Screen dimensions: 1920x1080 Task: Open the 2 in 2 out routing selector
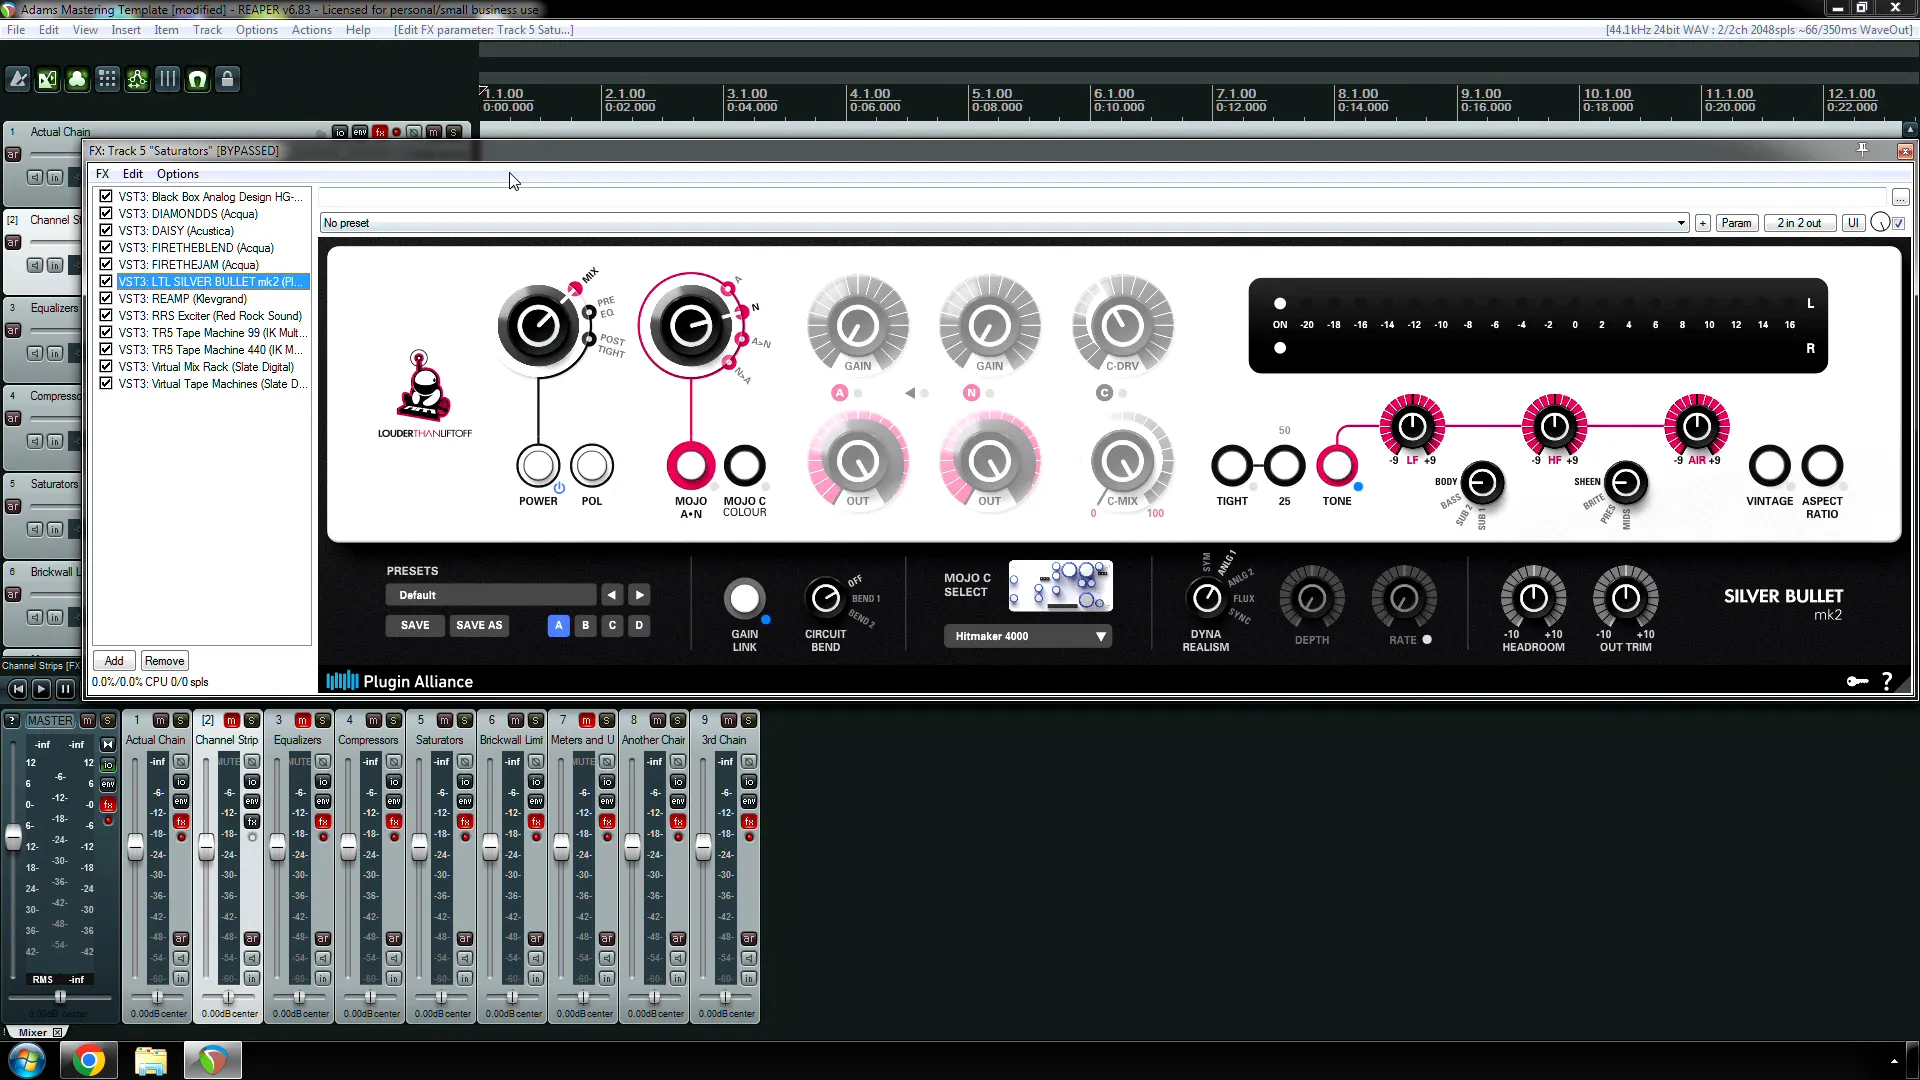click(1799, 223)
